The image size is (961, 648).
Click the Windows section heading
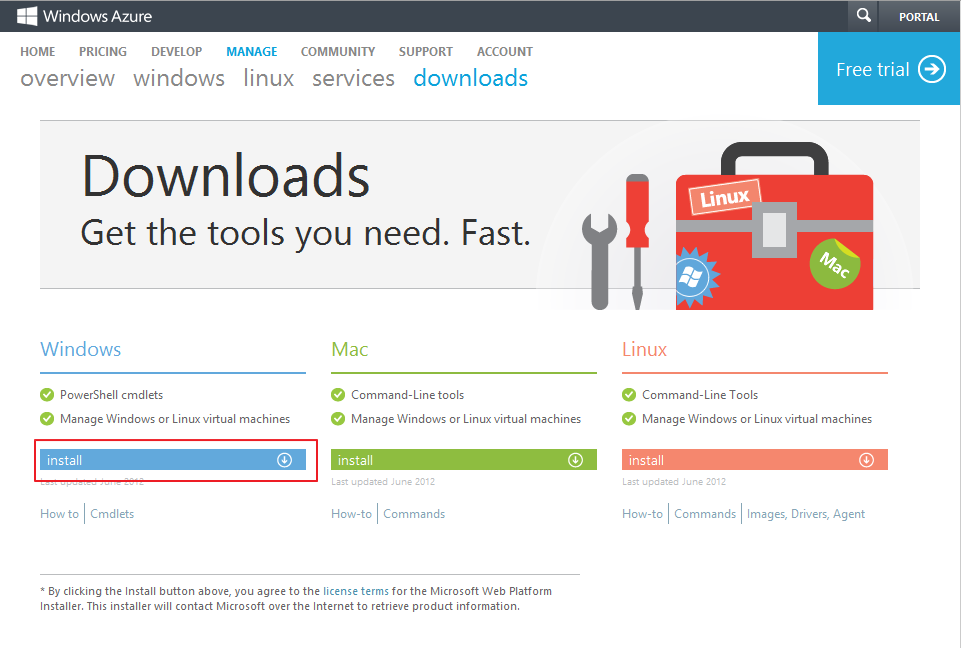[81, 349]
